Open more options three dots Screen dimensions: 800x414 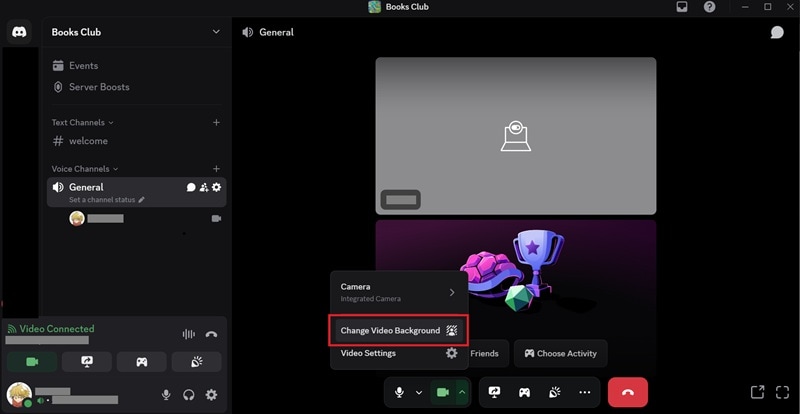585,392
